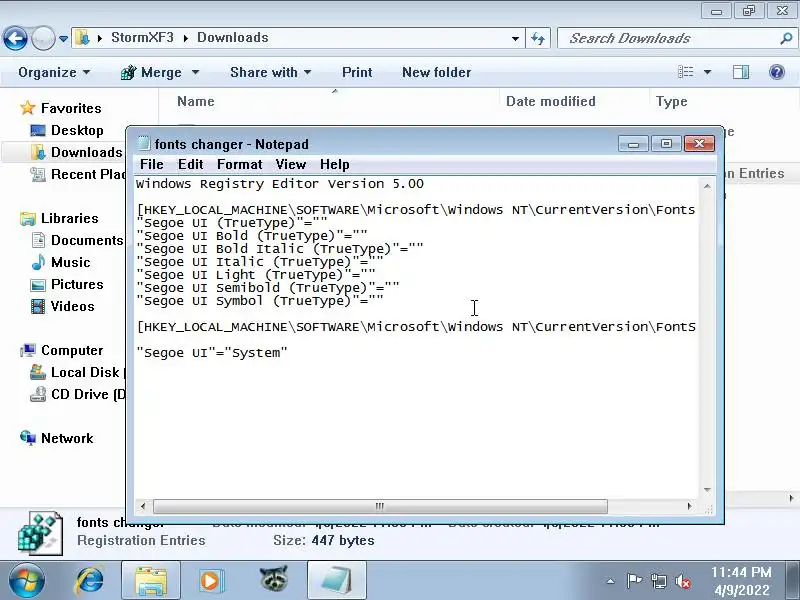
Task: Open the Notepad Edit menu
Action: tap(190, 164)
